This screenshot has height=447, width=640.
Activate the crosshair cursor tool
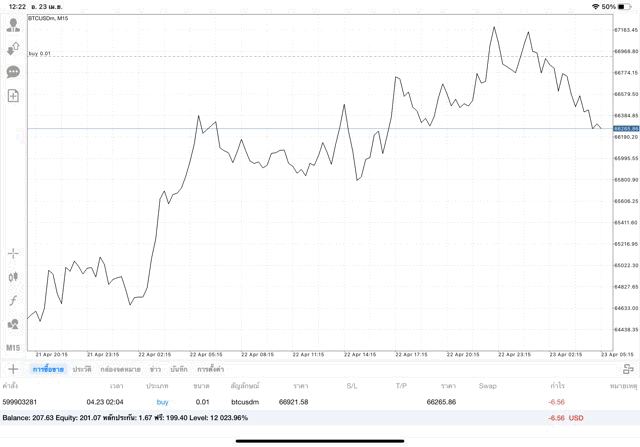pyautogui.click(x=13, y=254)
